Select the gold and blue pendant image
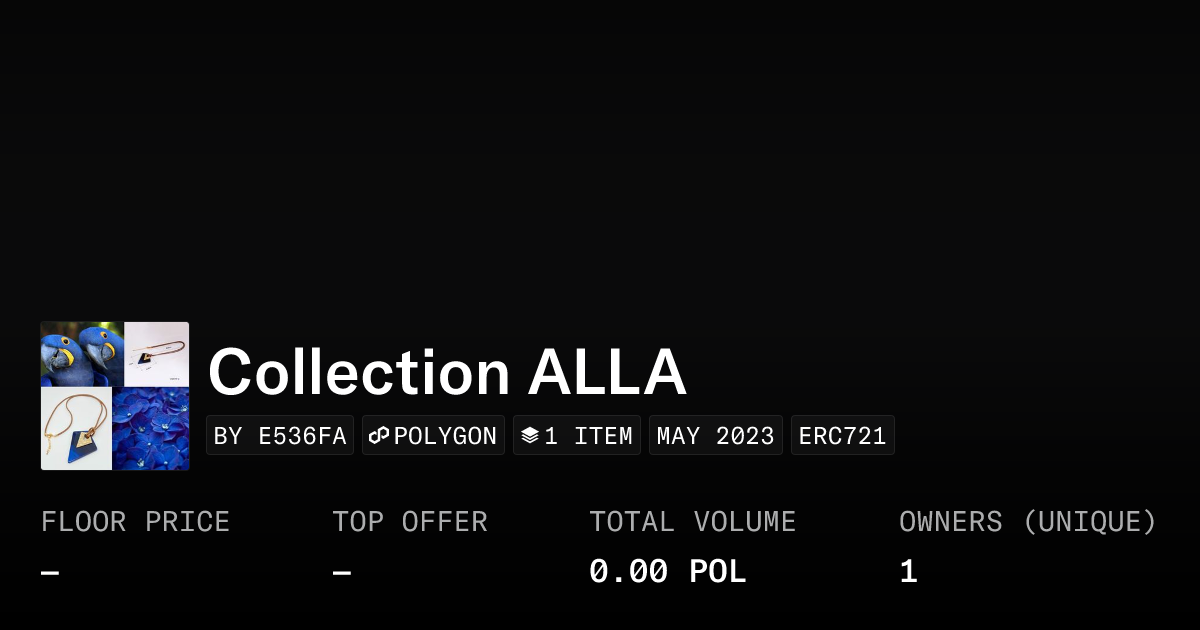 [76, 429]
